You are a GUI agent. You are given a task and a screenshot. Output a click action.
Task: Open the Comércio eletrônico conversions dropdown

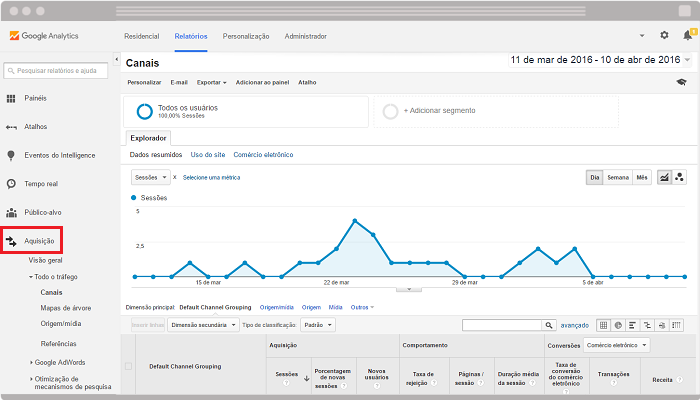[617, 345]
